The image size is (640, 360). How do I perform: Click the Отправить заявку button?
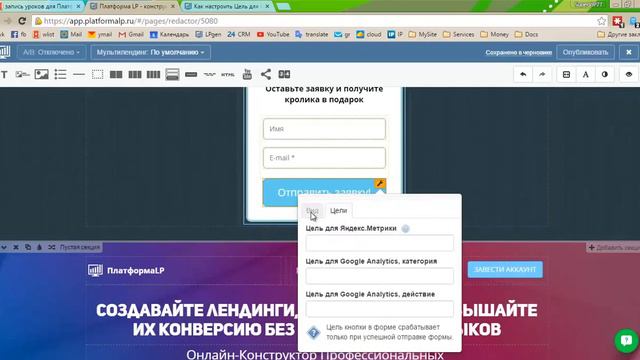(x=324, y=192)
